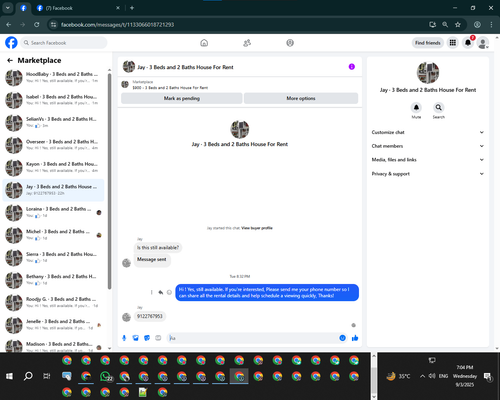Expand Privacy & support section
Viewport: 500px width, 400px height.
pos(428,174)
